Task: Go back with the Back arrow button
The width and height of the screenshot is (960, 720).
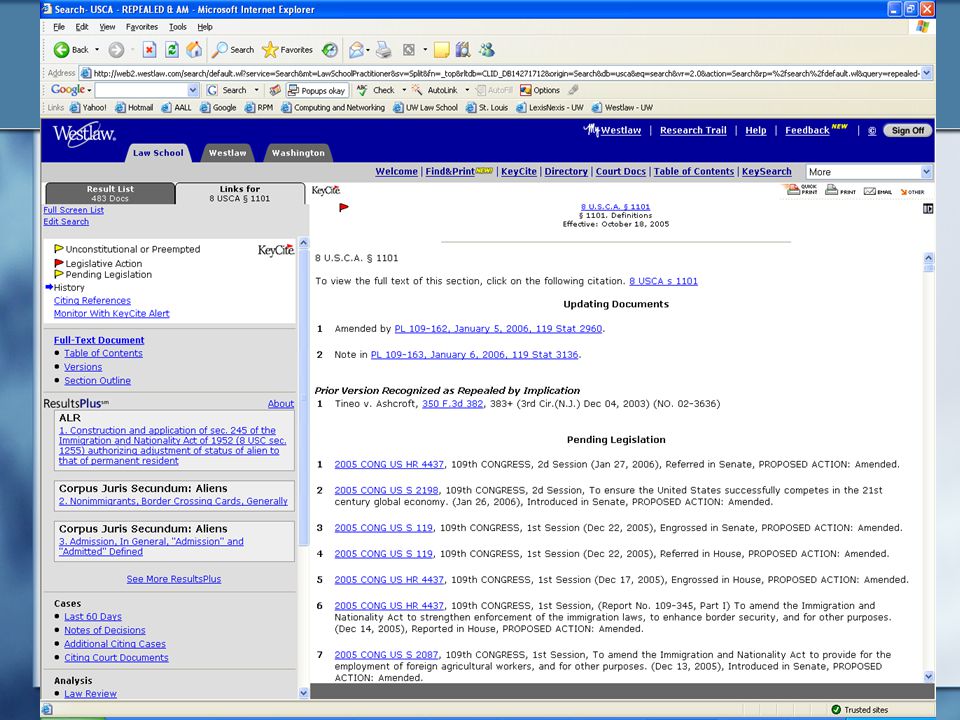Action: pyautogui.click(x=71, y=50)
